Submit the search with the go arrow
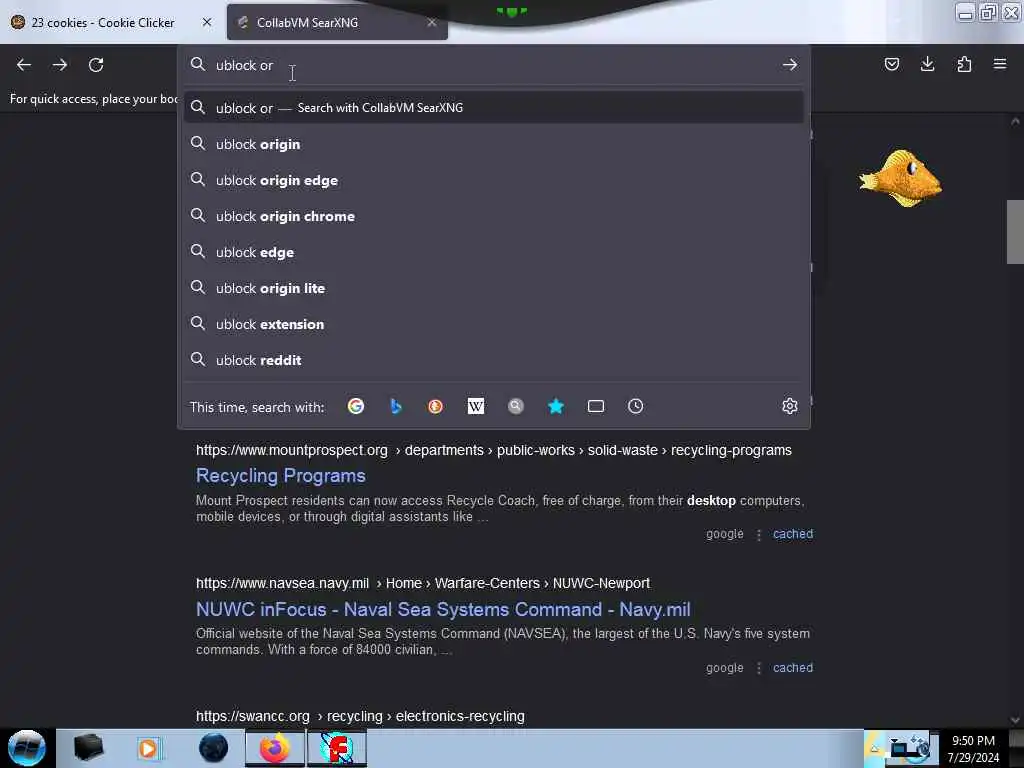The height and width of the screenshot is (768, 1024). pyautogui.click(x=790, y=65)
